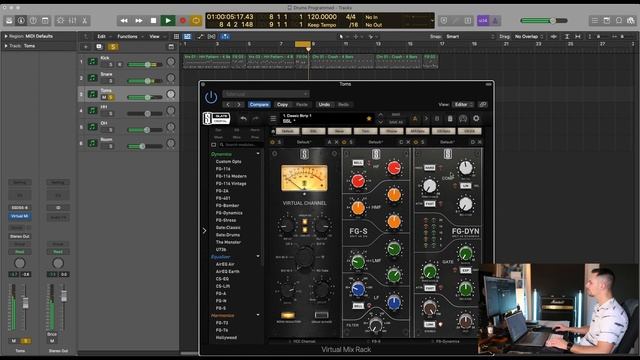Expand the Region MIDI Defaults disclosure triangle

coord(6,36)
